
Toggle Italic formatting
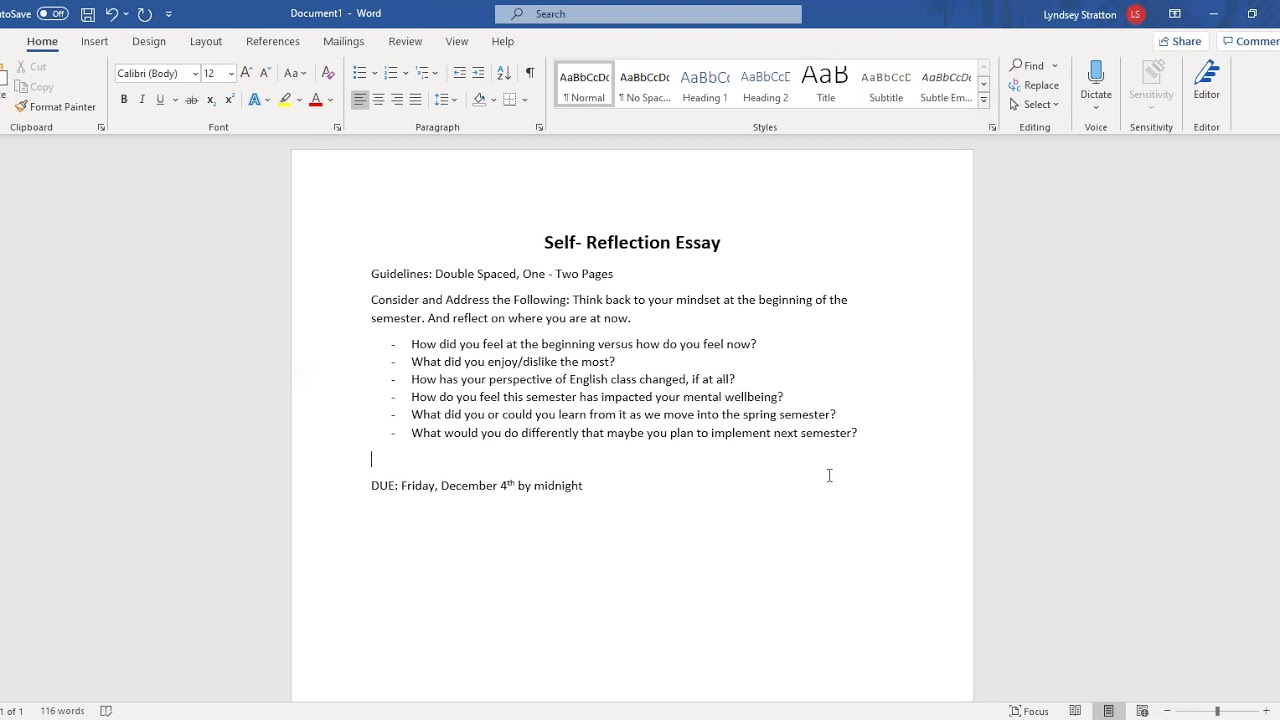(x=142, y=100)
